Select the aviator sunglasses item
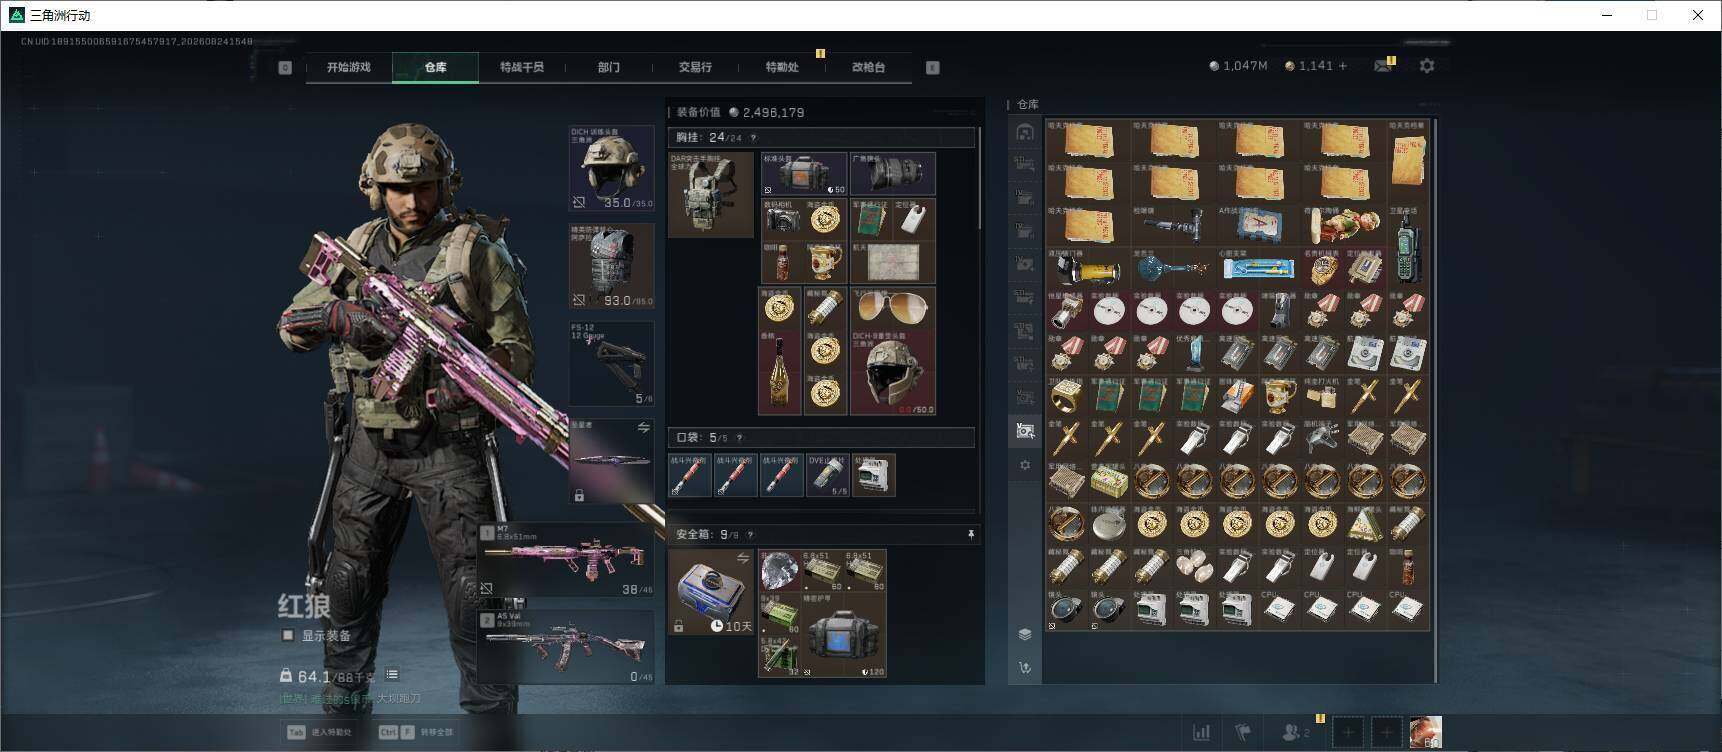 tap(893, 308)
